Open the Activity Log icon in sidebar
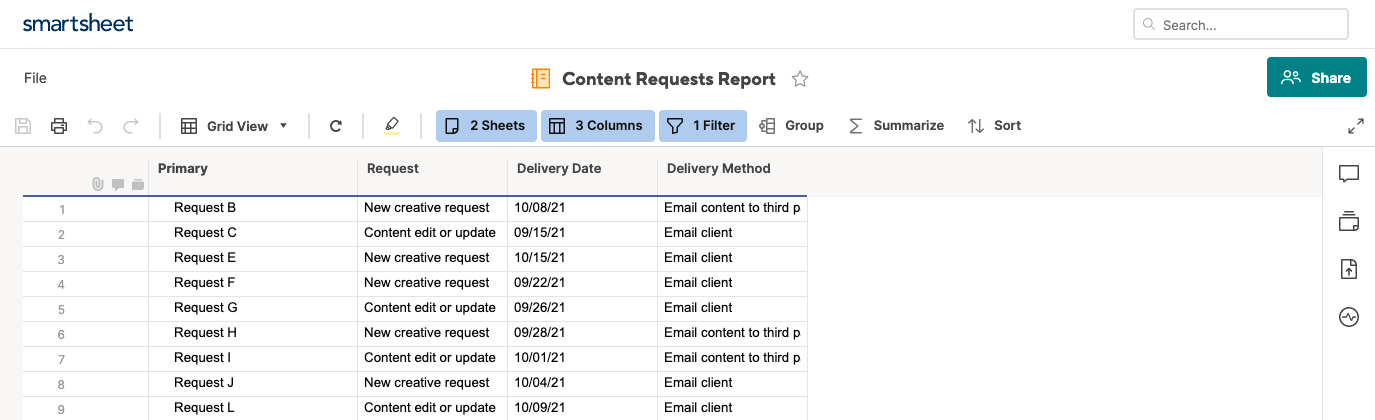The height and width of the screenshot is (420, 1375). point(1349,317)
